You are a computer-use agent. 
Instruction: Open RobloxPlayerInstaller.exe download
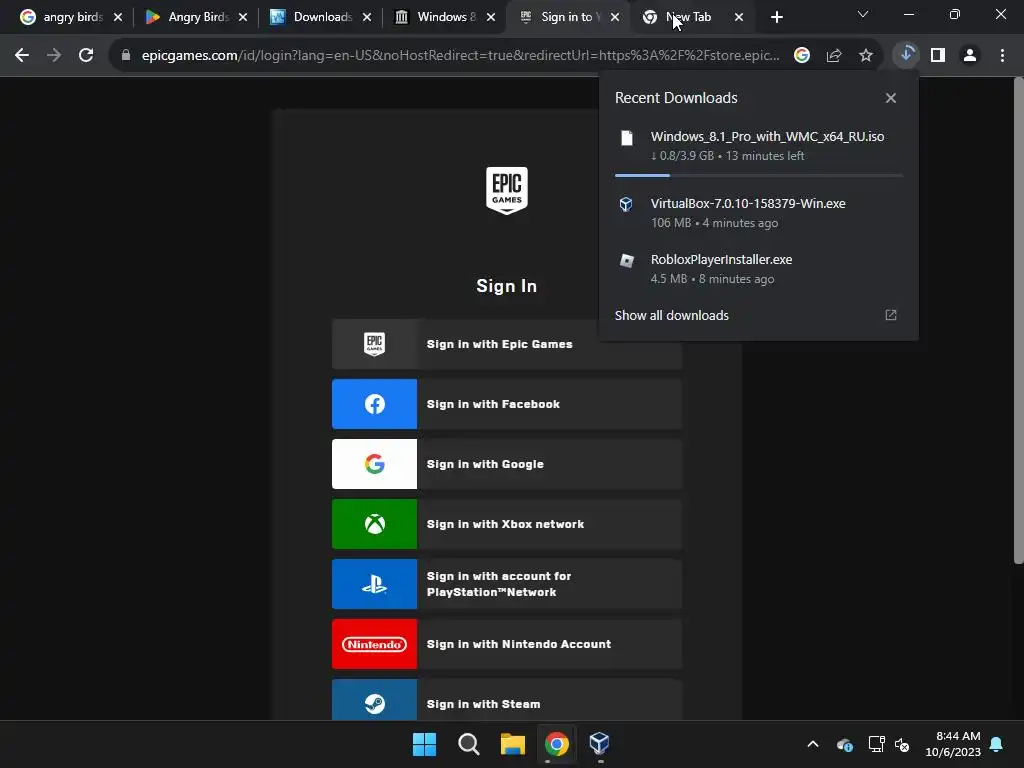pyautogui.click(x=758, y=269)
